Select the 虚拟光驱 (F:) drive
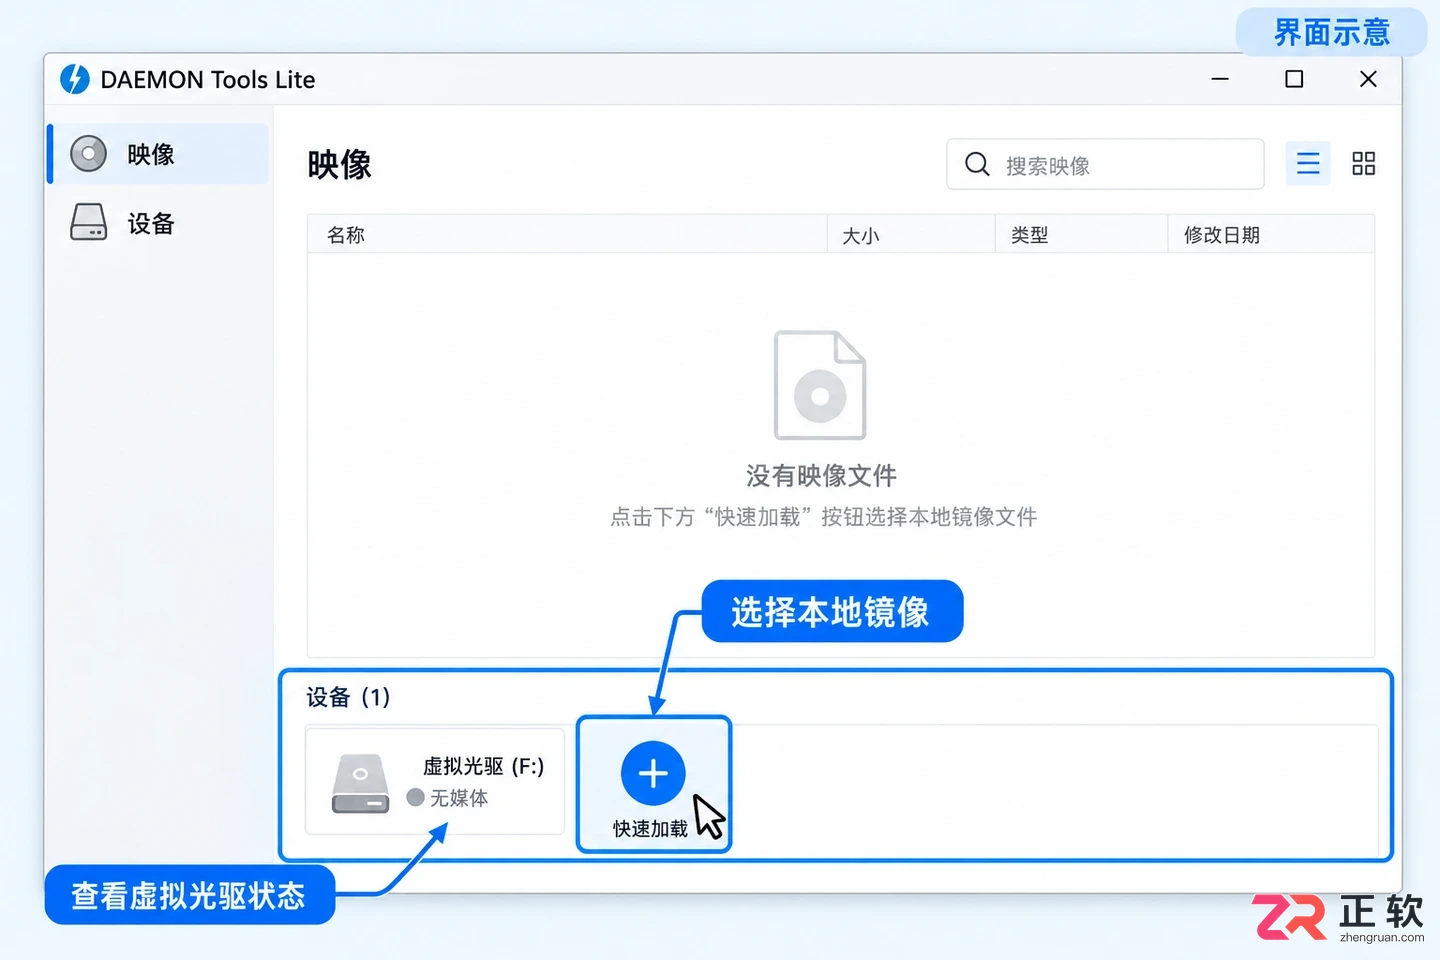 [x=435, y=781]
